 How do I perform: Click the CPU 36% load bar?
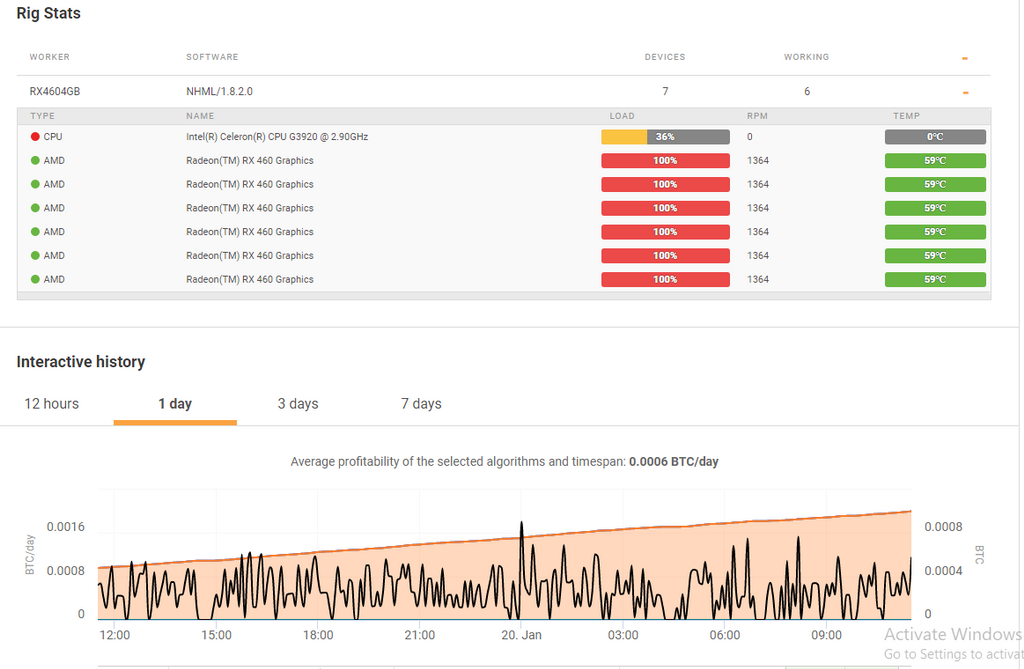pyautogui.click(x=665, y=137)
